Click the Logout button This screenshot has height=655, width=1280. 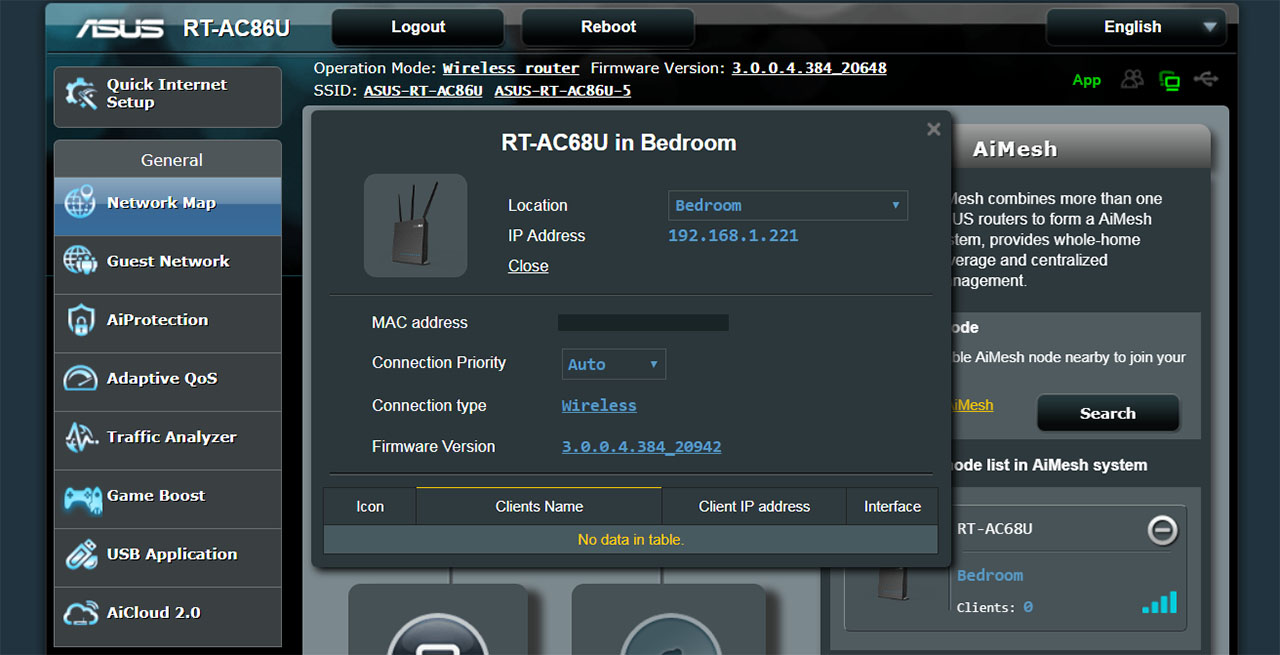(418, 27)
